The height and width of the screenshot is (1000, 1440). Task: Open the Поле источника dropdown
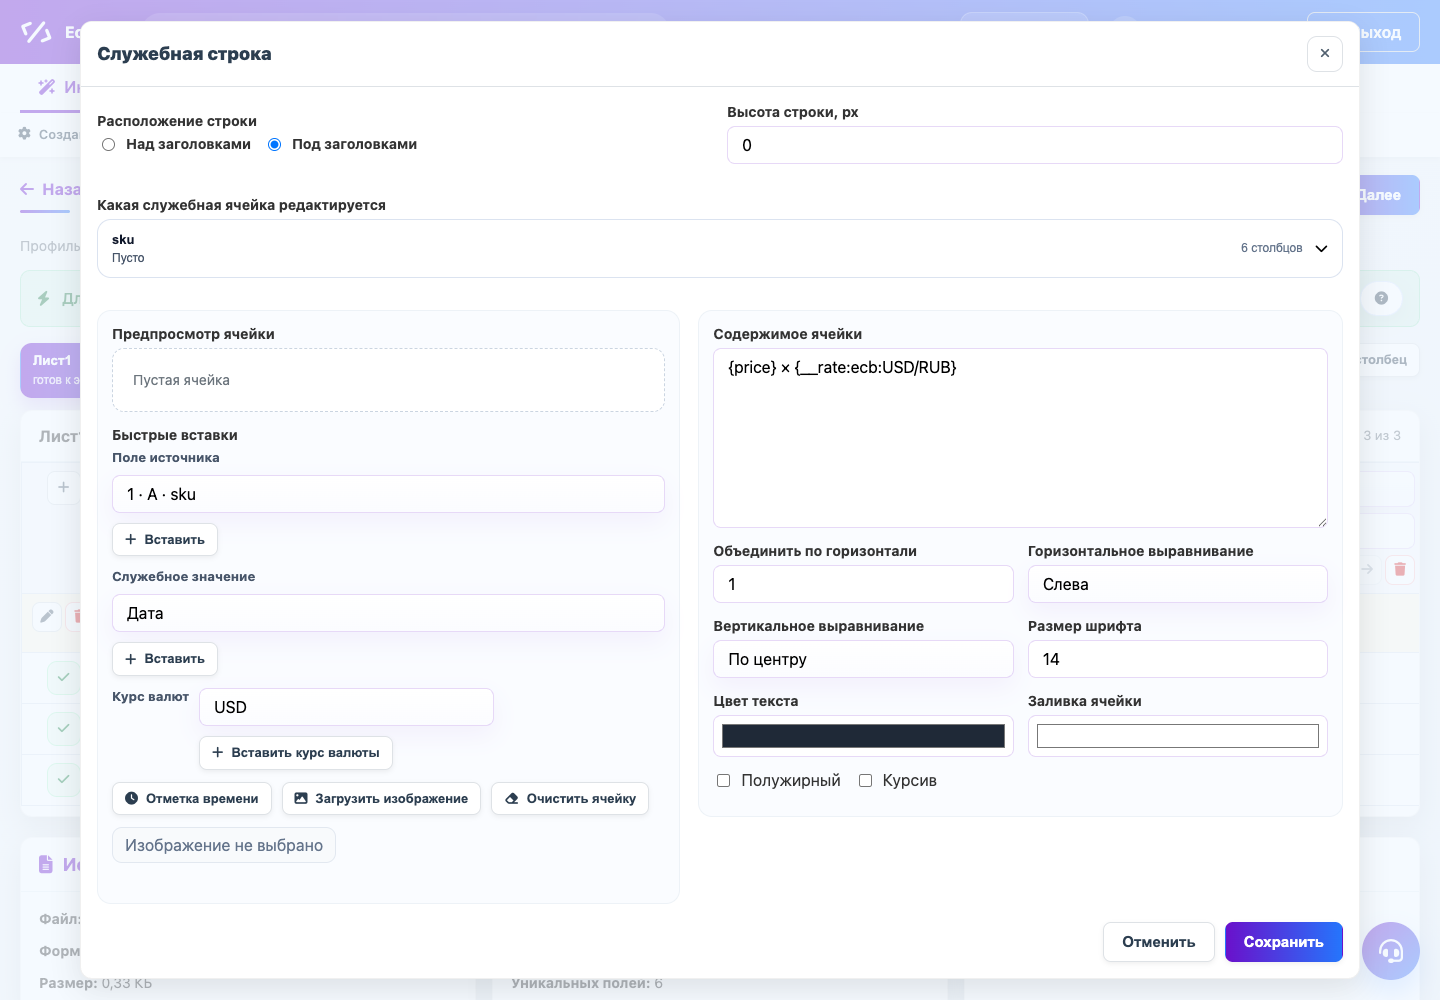pyautogui.click(x=388, y=494)
